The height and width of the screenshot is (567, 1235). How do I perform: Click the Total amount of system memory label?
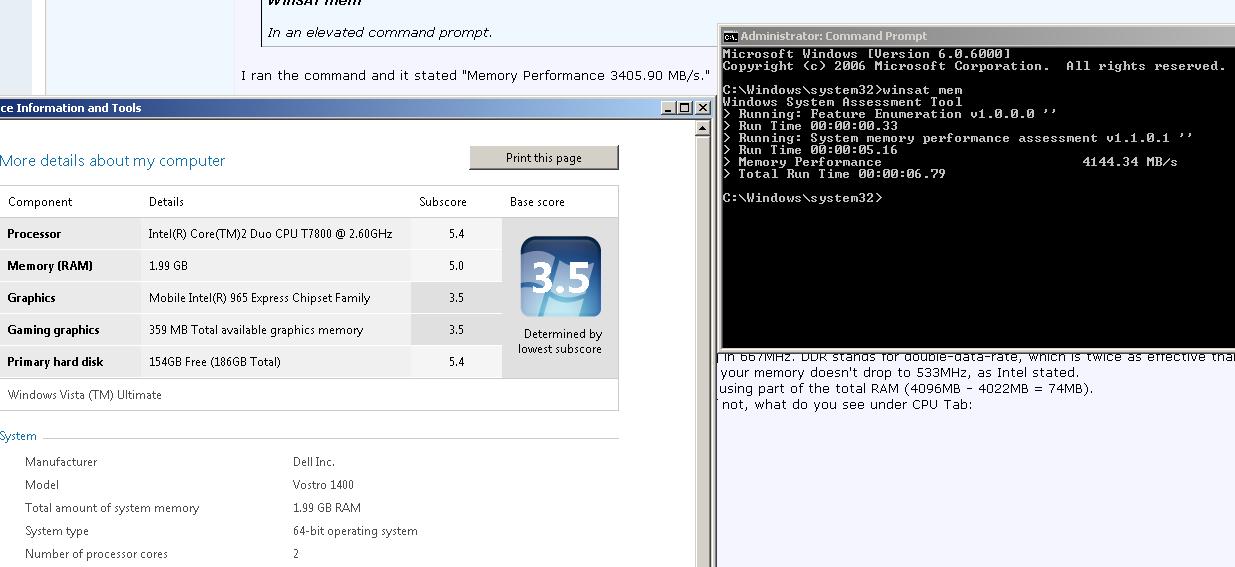112,508
